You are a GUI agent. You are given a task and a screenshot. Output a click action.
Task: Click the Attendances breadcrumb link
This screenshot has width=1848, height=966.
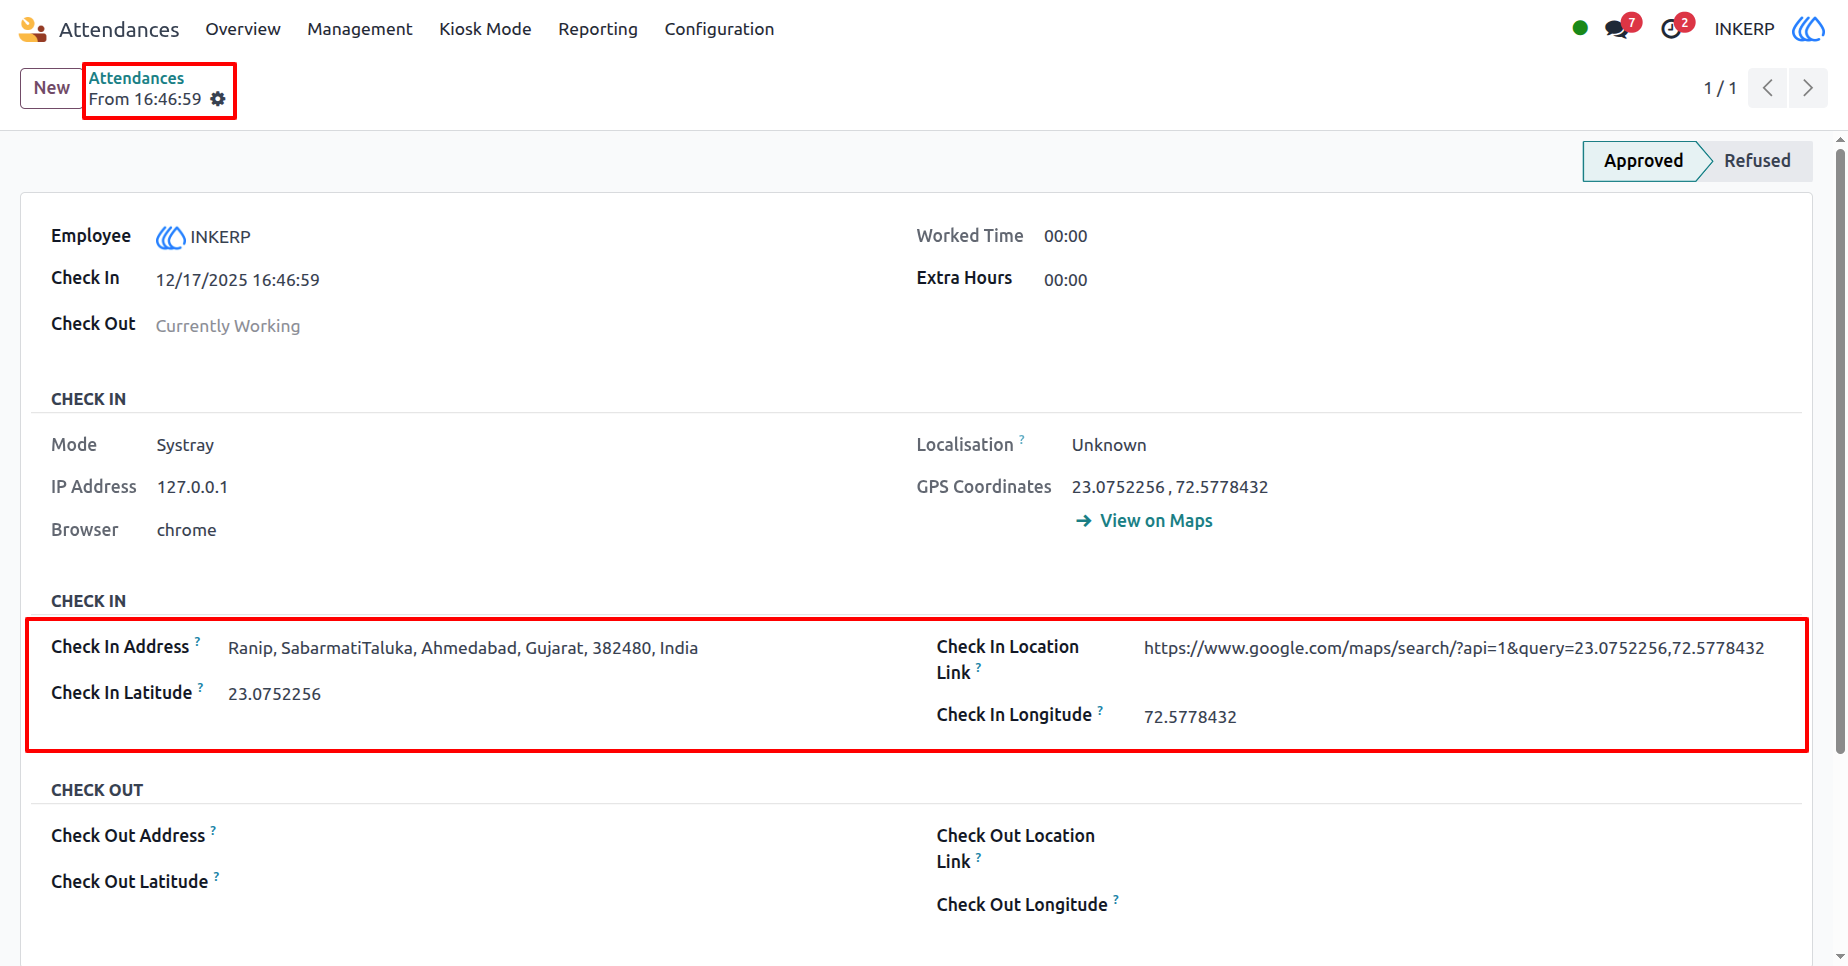(136, 78)
